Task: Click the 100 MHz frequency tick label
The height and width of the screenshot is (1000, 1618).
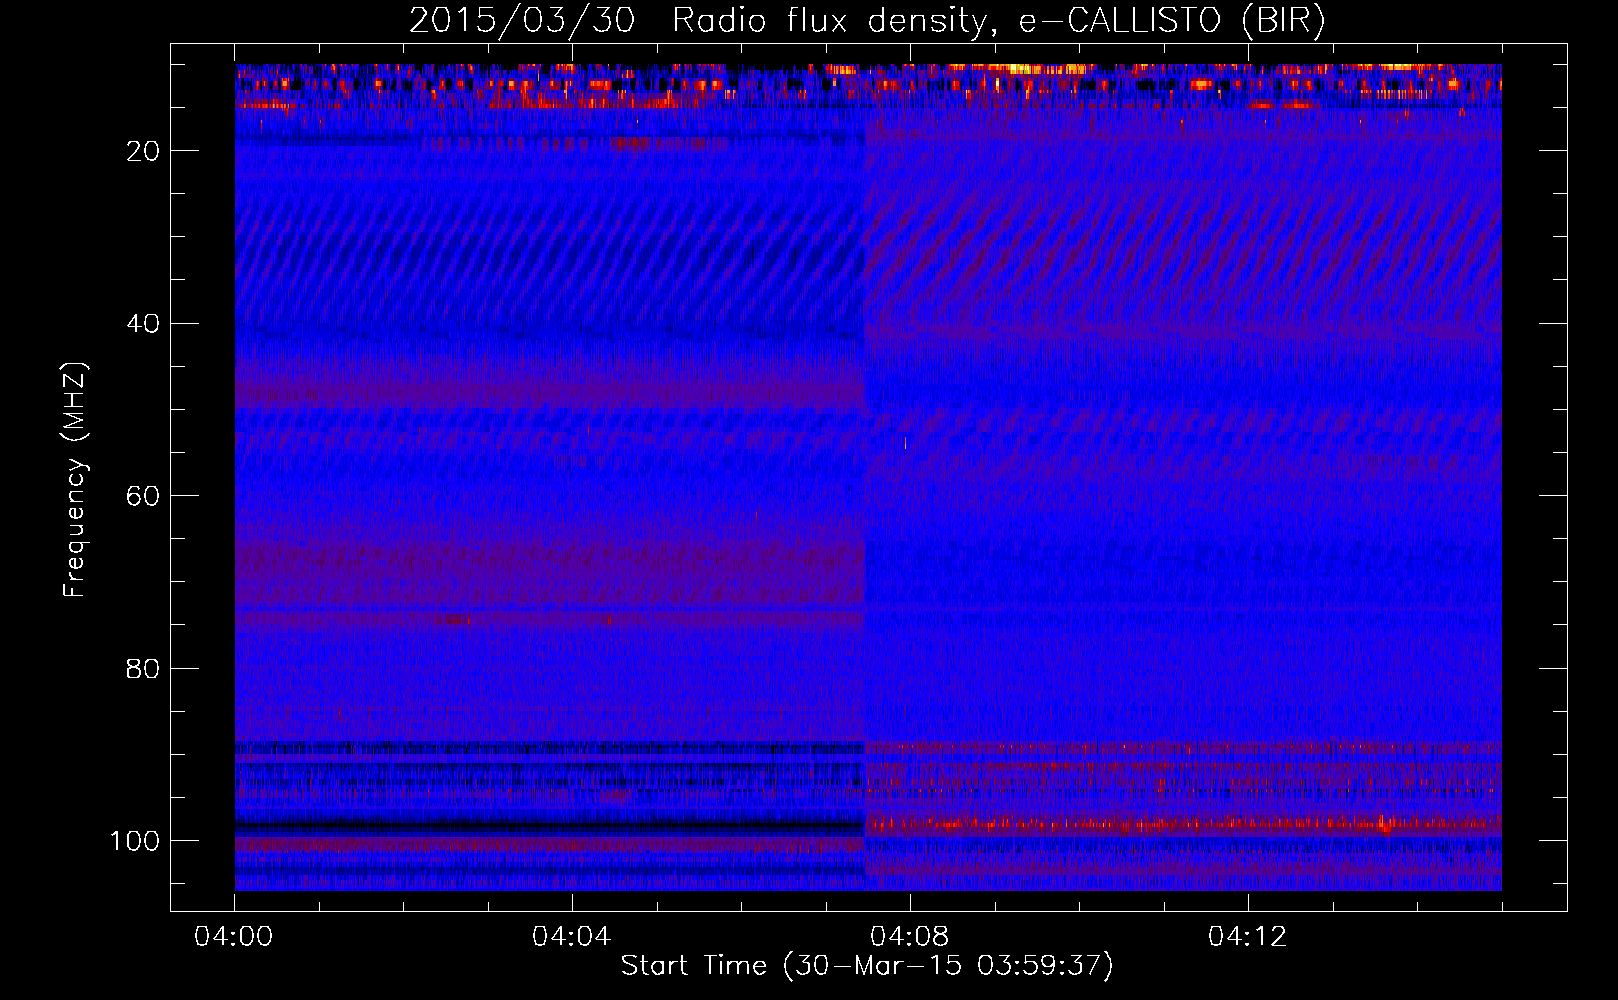Action: [x=135, y=841]
